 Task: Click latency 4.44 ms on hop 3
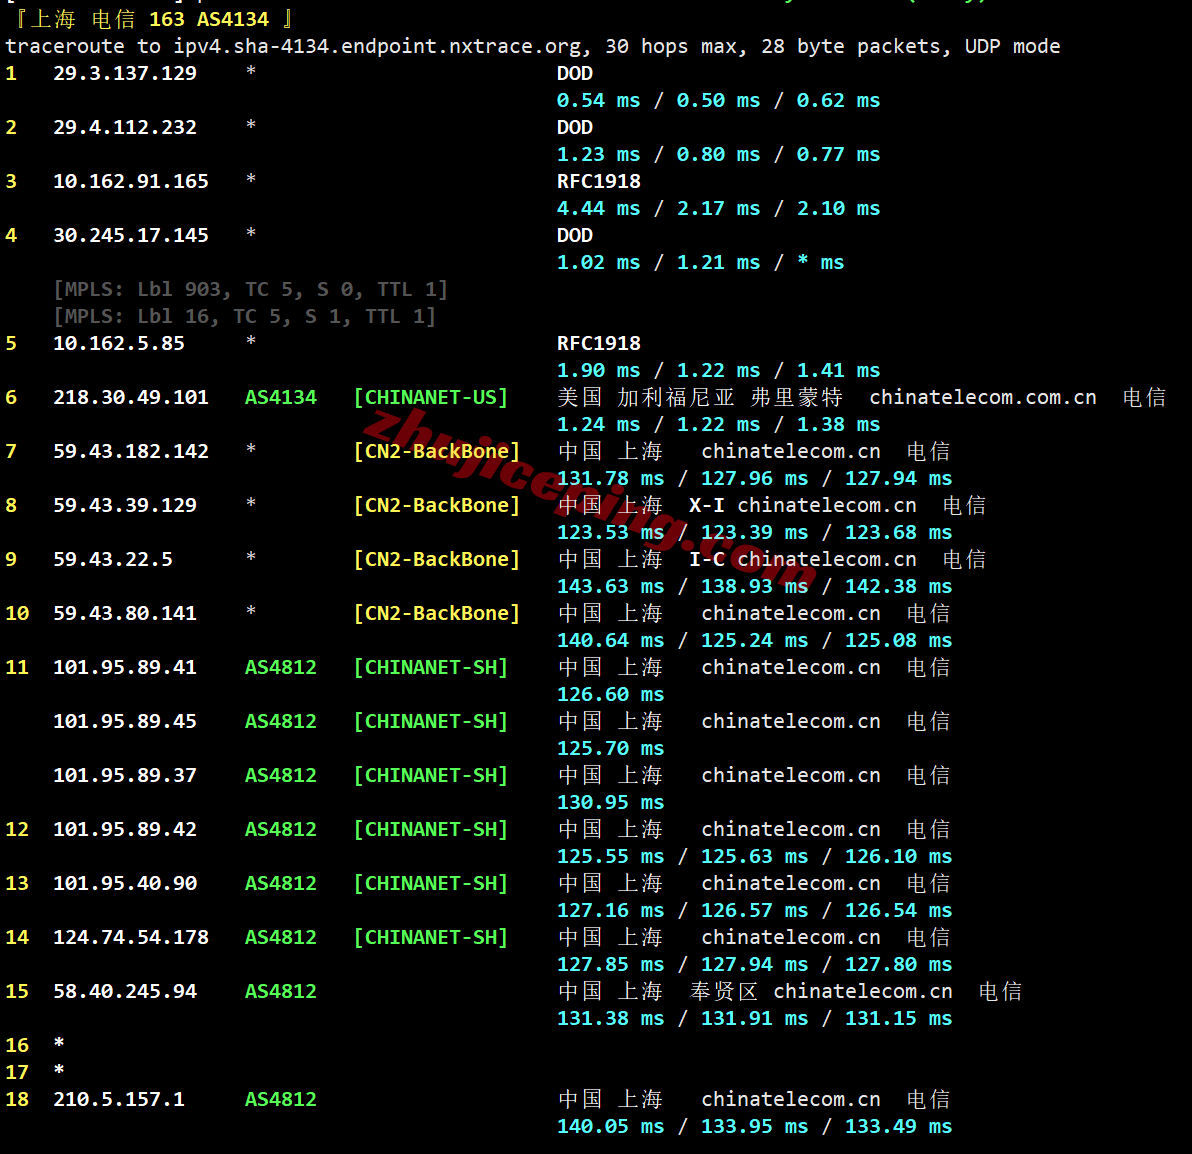pyautogui.click(x=598, y=208)
